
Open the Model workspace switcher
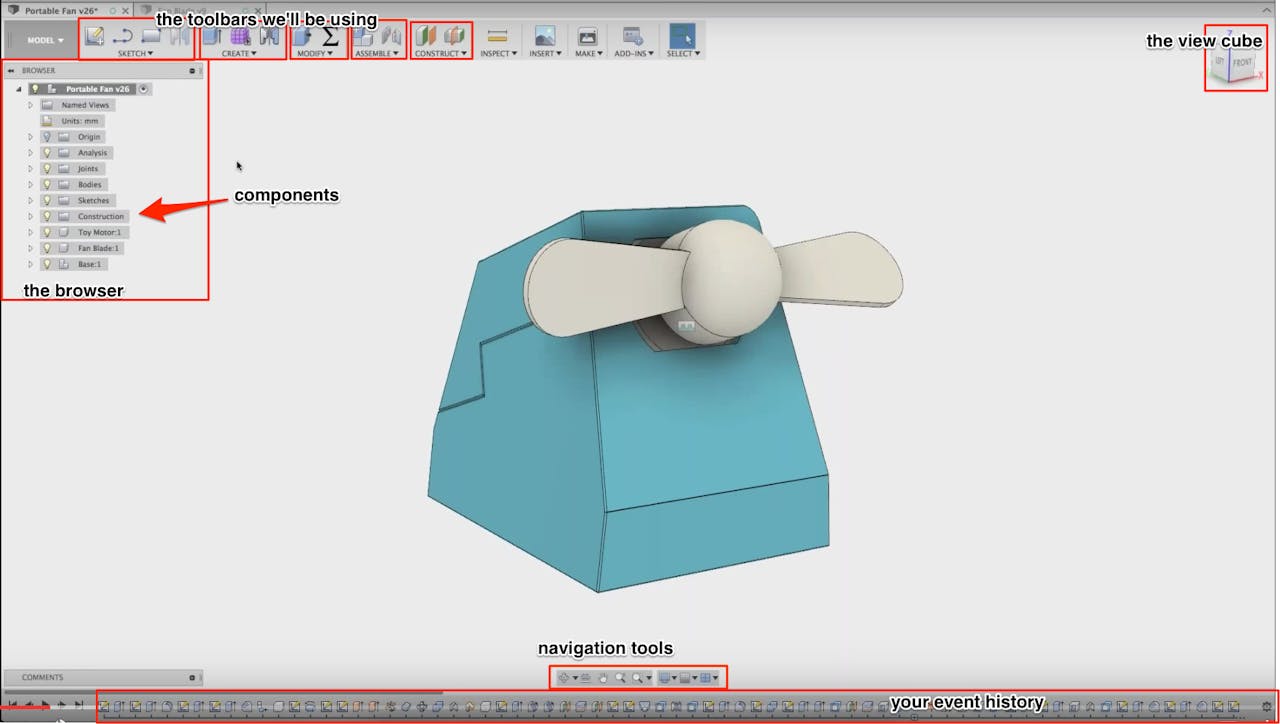pos(40,39)
